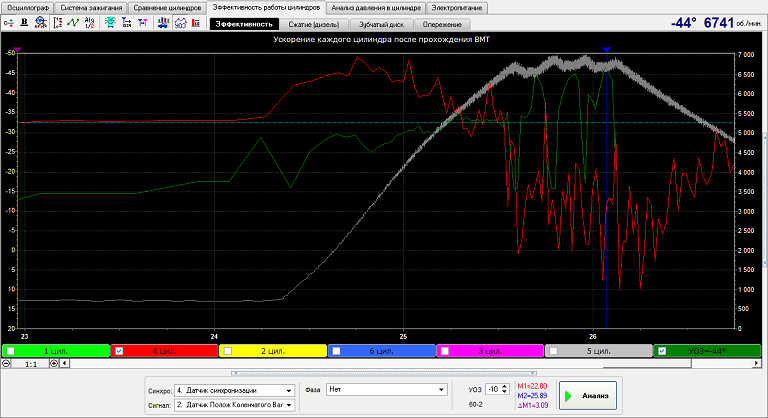Enable the '6 цил.' blue cylinder checkbox

click(336, 351)
